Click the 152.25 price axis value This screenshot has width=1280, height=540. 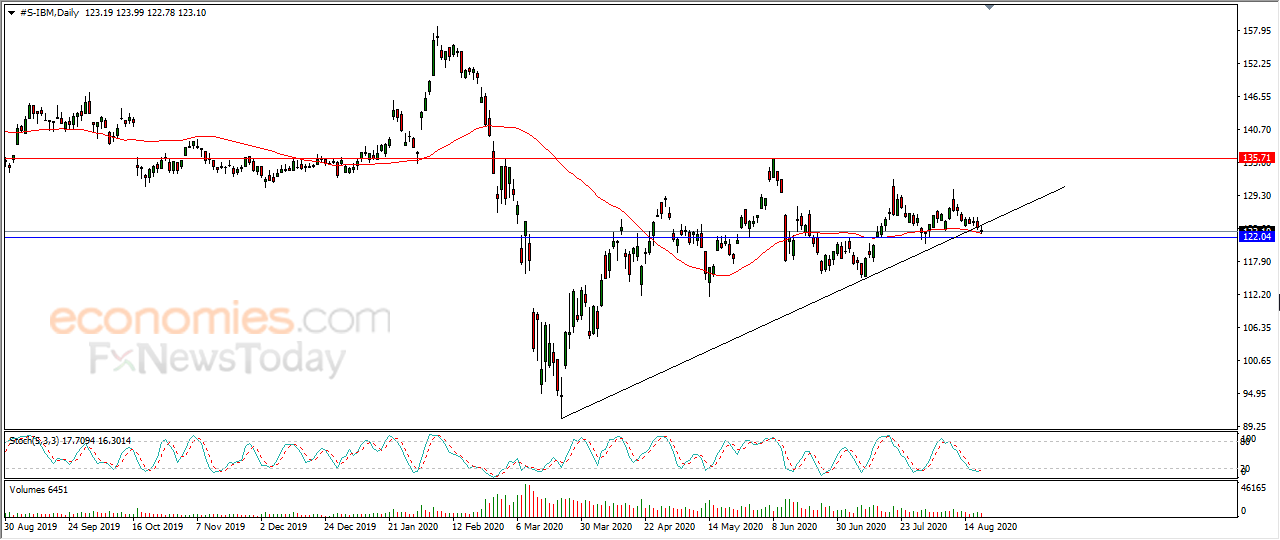[x=1257, y=64]
